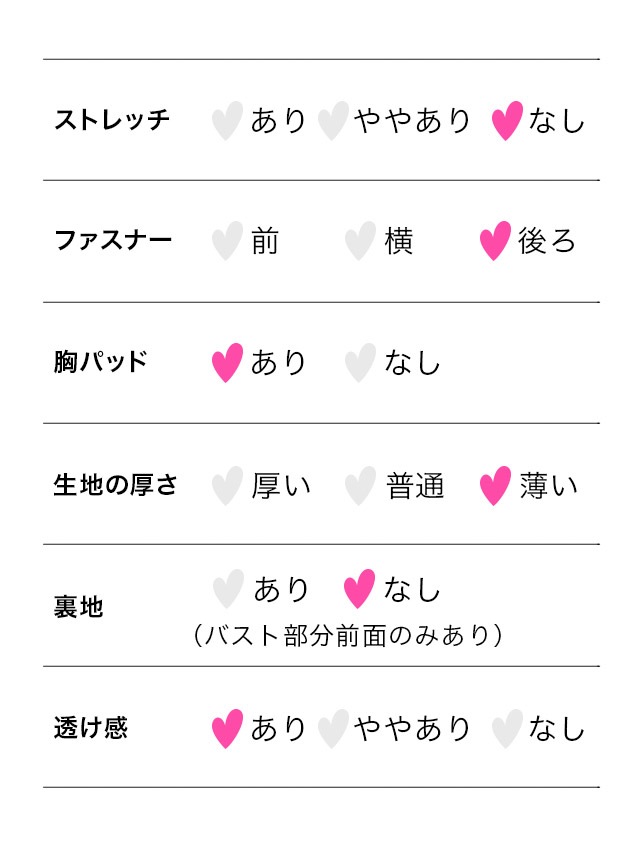This screenshot has width=640, height=854.
Task: Click the ストレッチ row label
Action: click(x=112, y=120)
